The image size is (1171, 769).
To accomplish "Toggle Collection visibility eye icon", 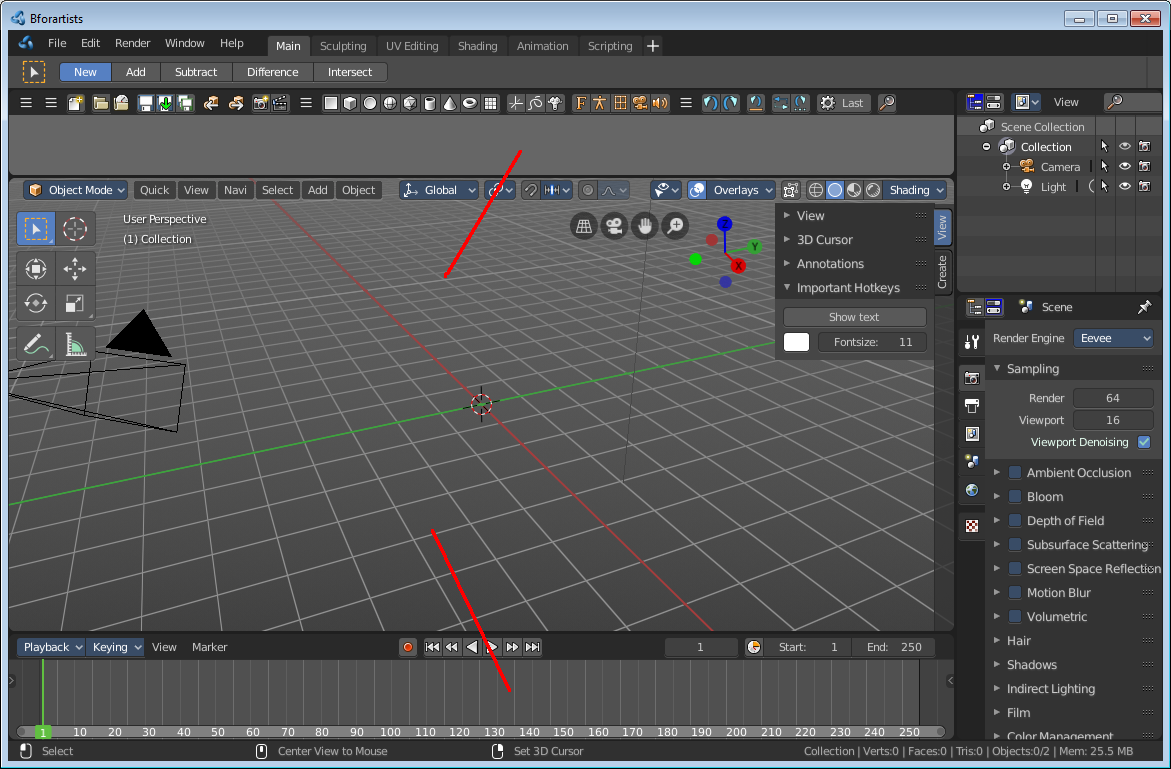I will (1125, 146).
